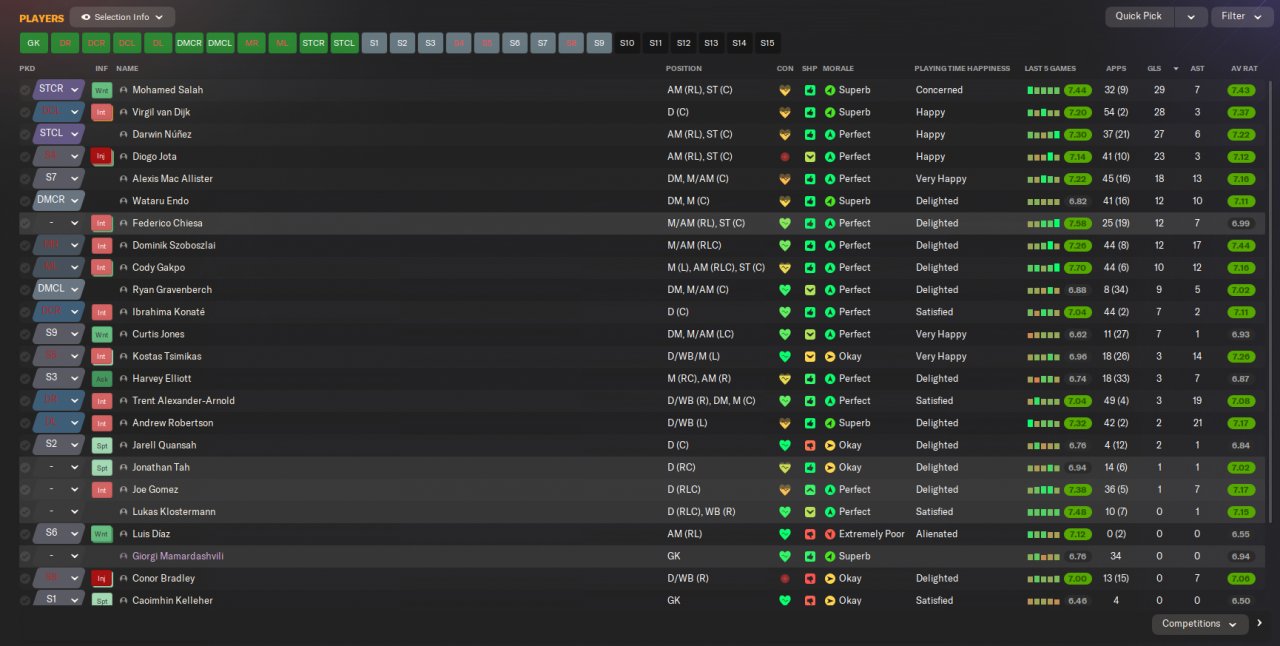Click Diogo Jota's Inj injury badge

pos(101,157)
